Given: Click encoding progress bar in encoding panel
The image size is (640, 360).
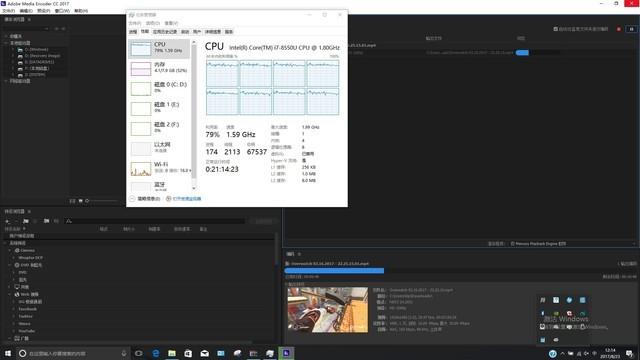Looking at the screenshot, I should (334, 270).
